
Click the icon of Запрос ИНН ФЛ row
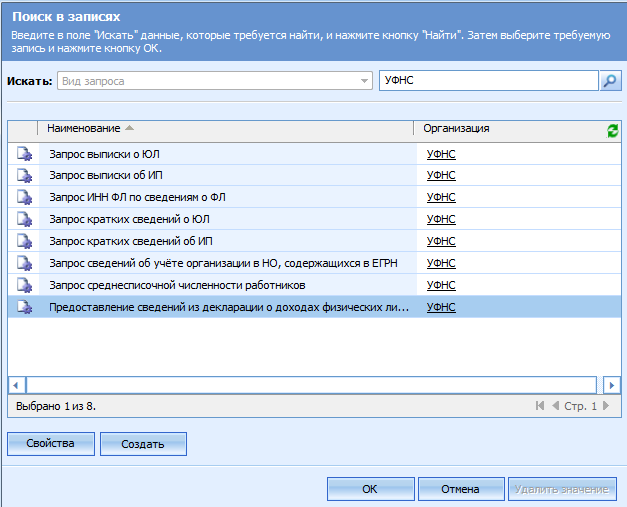pos(23,198)
